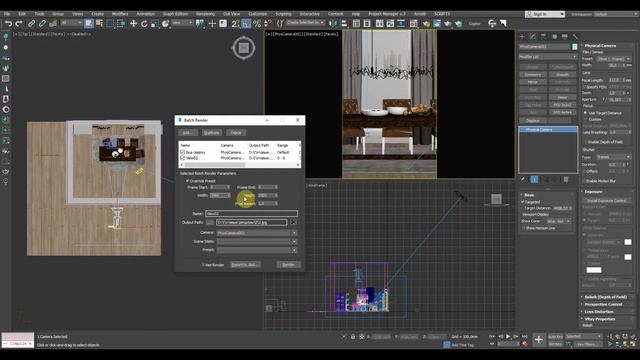The height and width of the screenshot is (360, 640).
Task: Toggle the Angle Snap icon
Action: pos(246,24)
